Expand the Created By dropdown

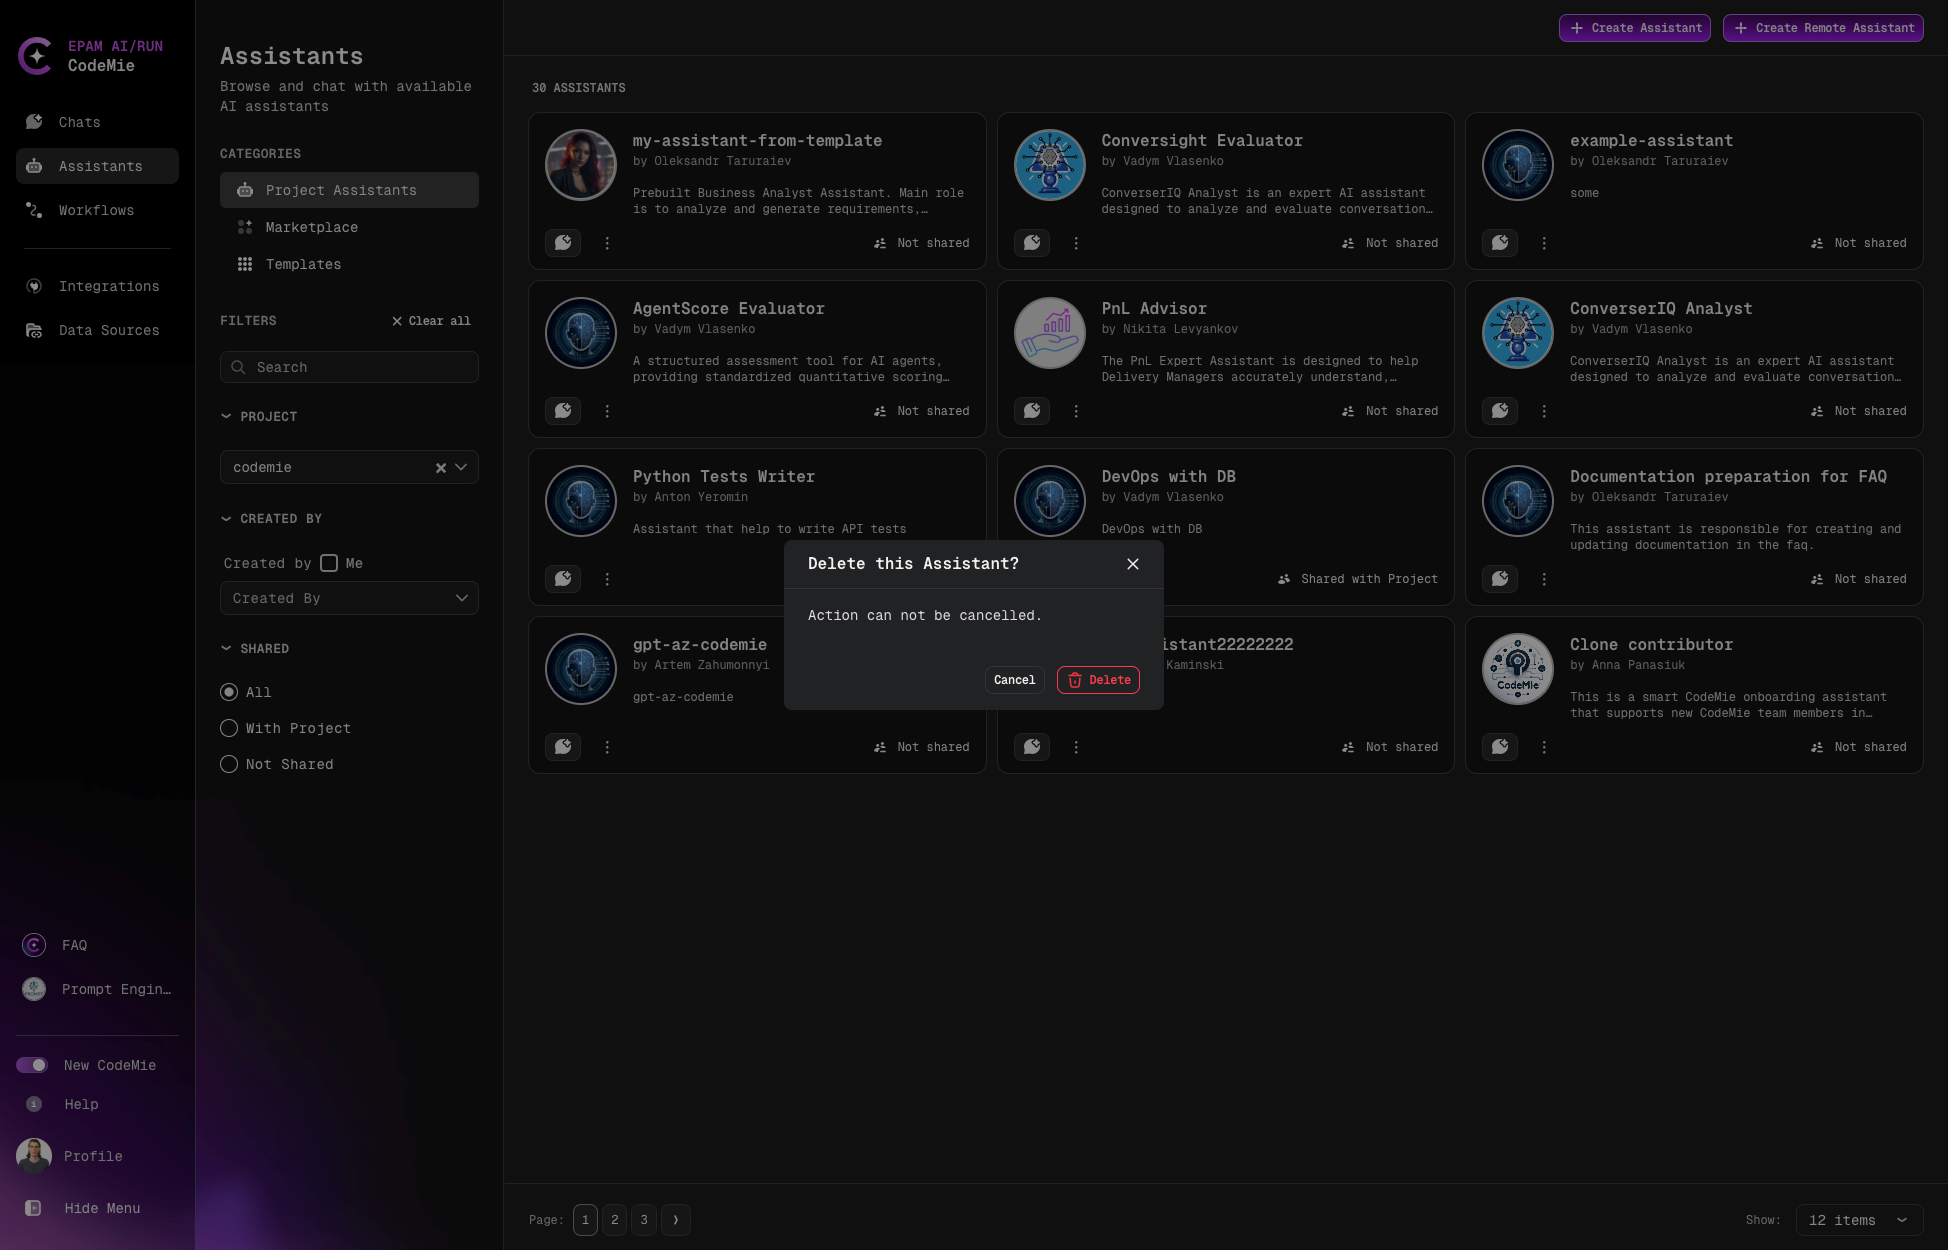348,598
